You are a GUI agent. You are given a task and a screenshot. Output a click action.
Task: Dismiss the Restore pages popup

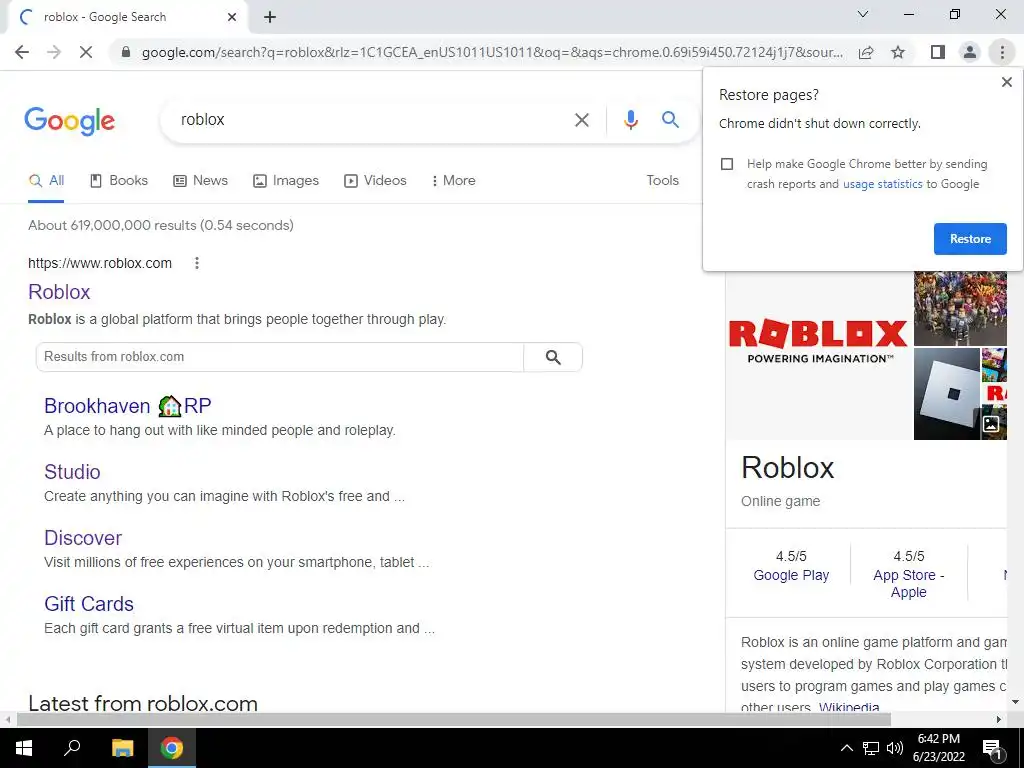point(1006,82)
